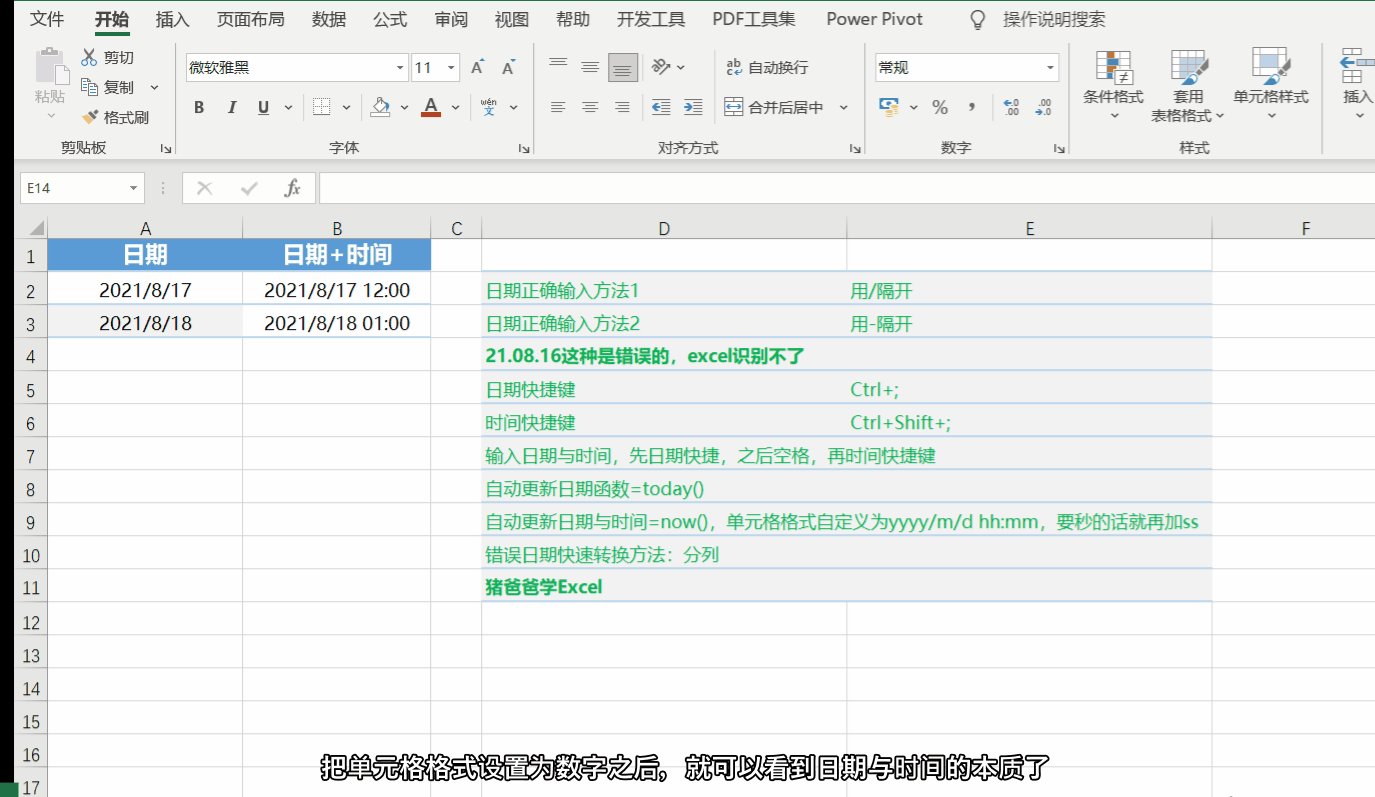Click the Copy (复制) icon
The image size is (1375, 797).
pos(89,87)
